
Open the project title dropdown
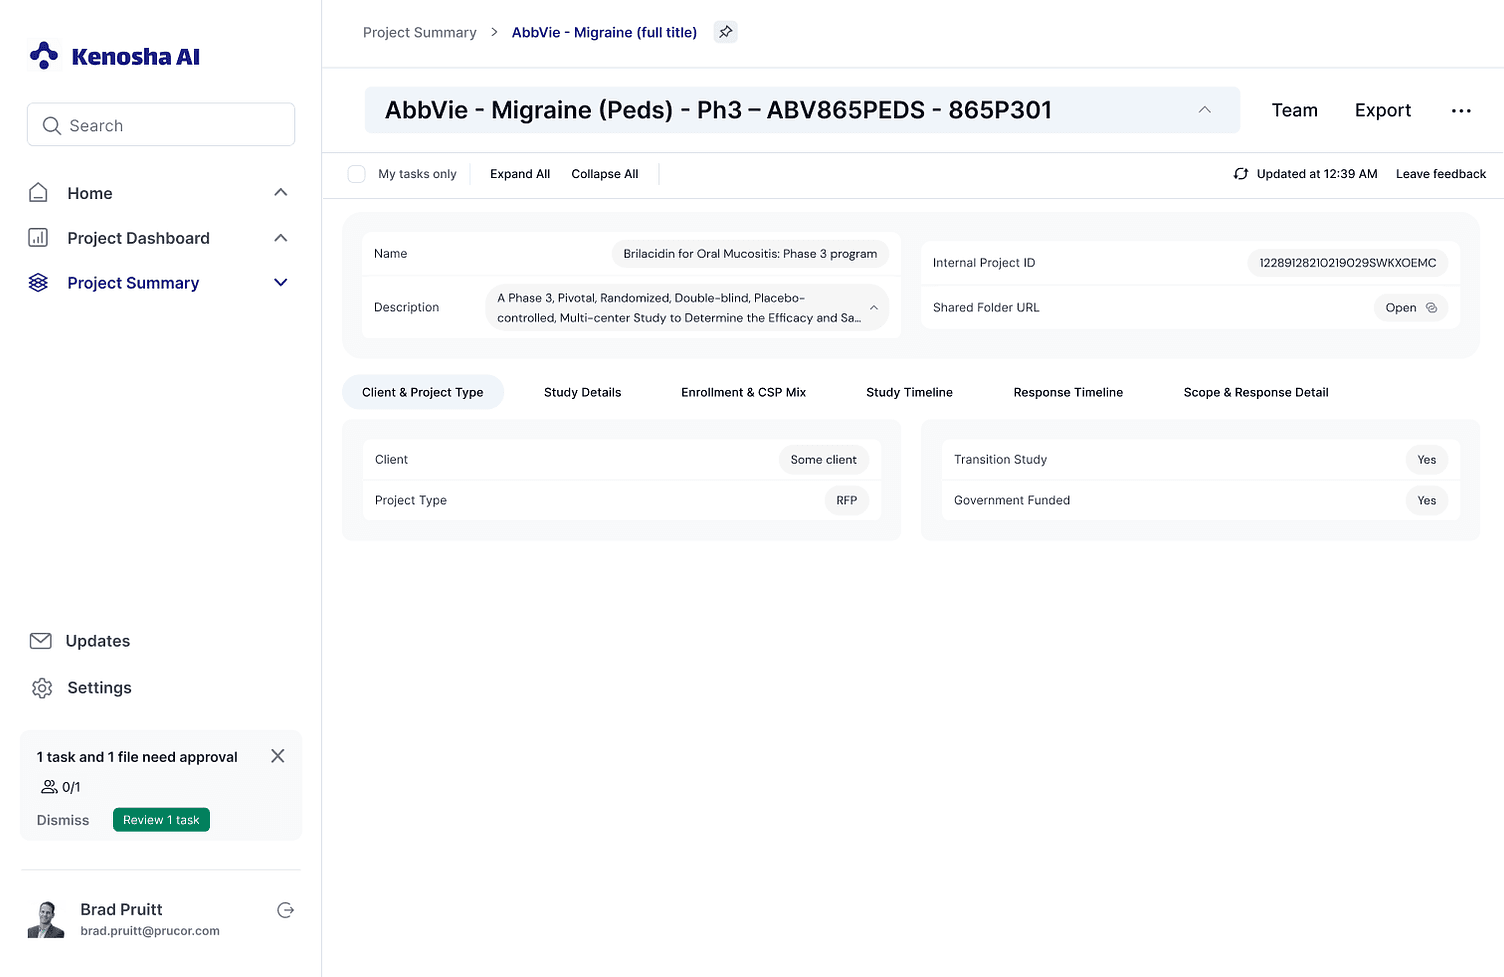coord(802,110)
